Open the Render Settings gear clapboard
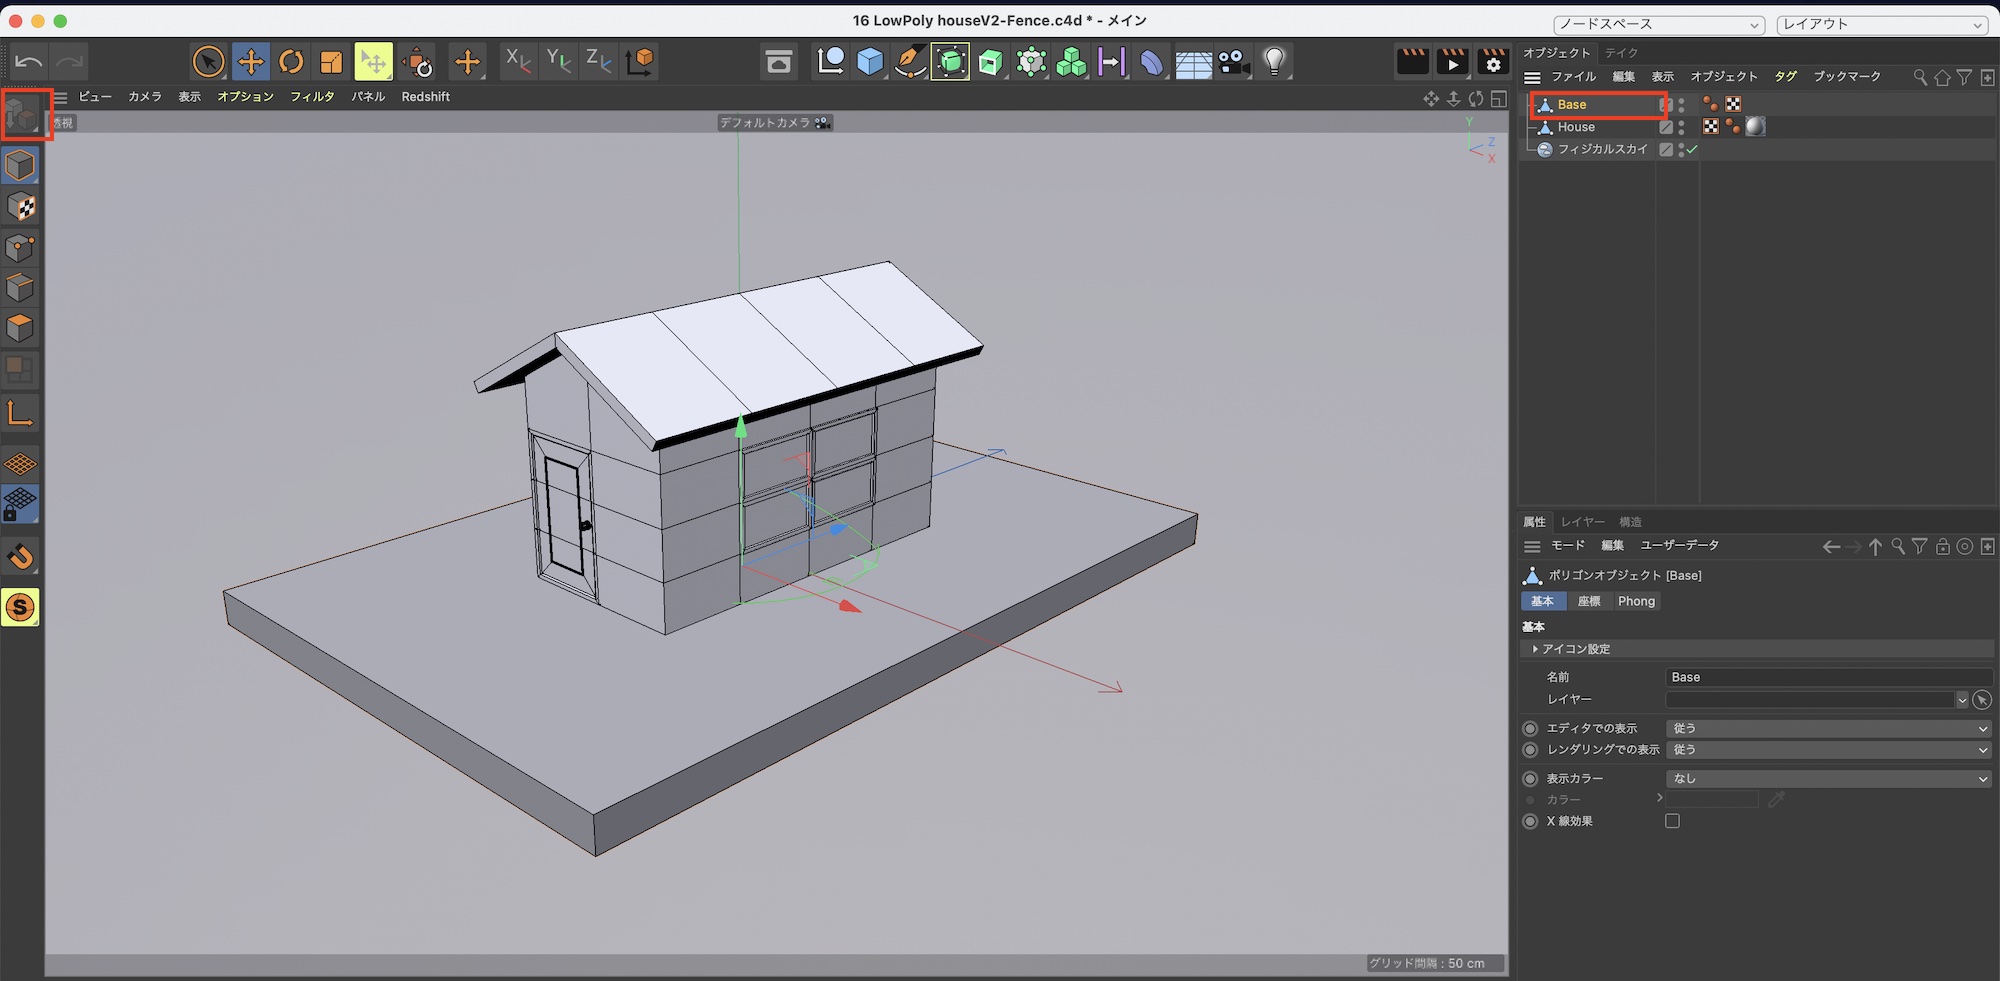The height and width of the screenshot is (981, 2000). 1493,62
